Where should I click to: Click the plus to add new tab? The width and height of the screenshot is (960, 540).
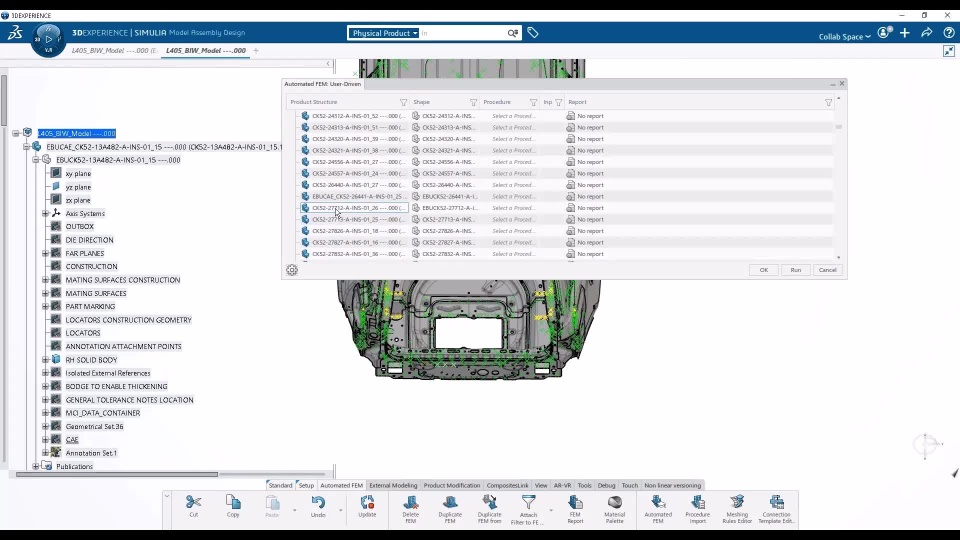[256, 51]
